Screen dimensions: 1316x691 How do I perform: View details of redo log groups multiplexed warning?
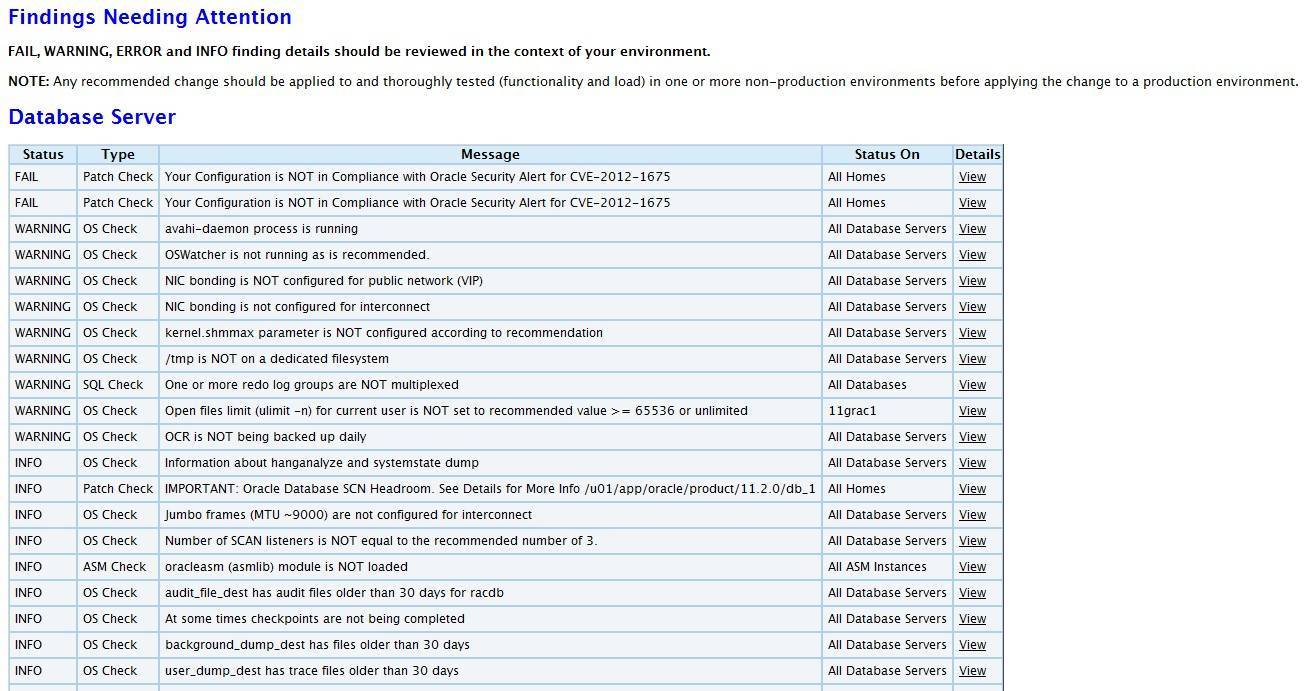(x=972, y=385)
